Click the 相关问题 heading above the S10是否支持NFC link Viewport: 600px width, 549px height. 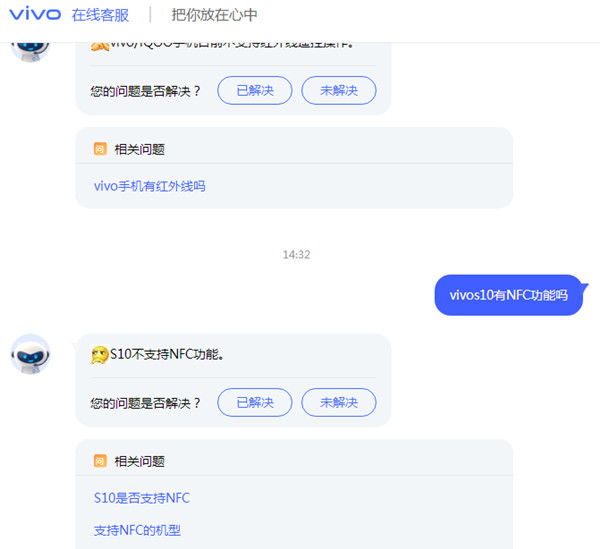140,461
